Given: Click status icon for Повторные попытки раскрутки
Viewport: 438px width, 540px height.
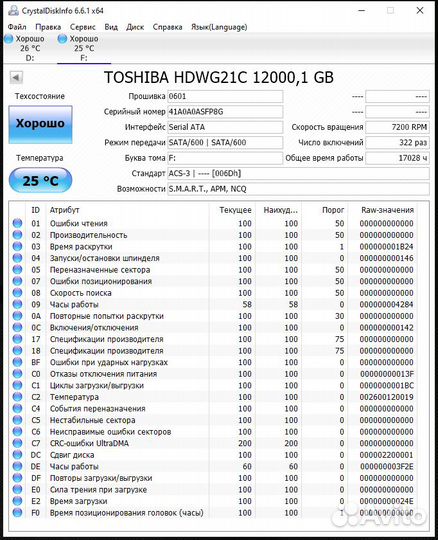Looking at the screenshot, I should click(17, 316).
